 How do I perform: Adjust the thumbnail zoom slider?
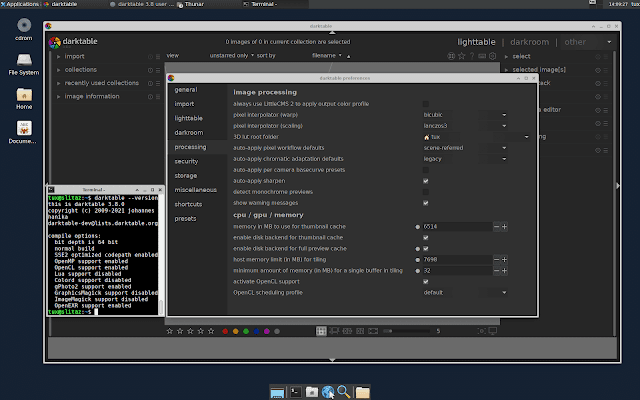[x=406, y=331]
